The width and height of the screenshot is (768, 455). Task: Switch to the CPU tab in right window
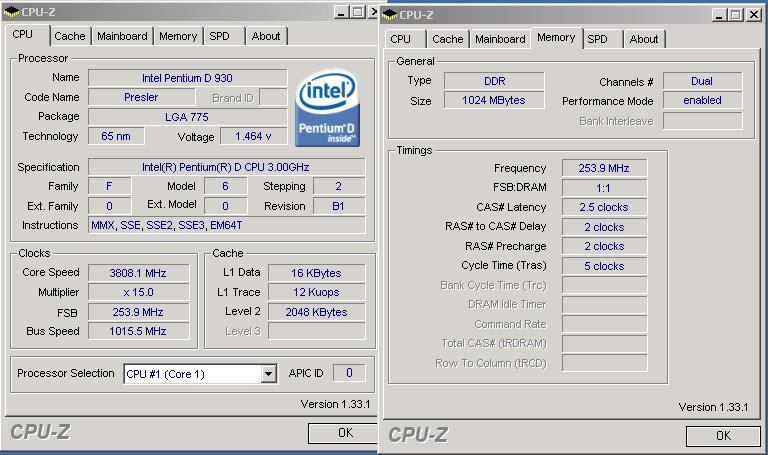click(400, 39)
